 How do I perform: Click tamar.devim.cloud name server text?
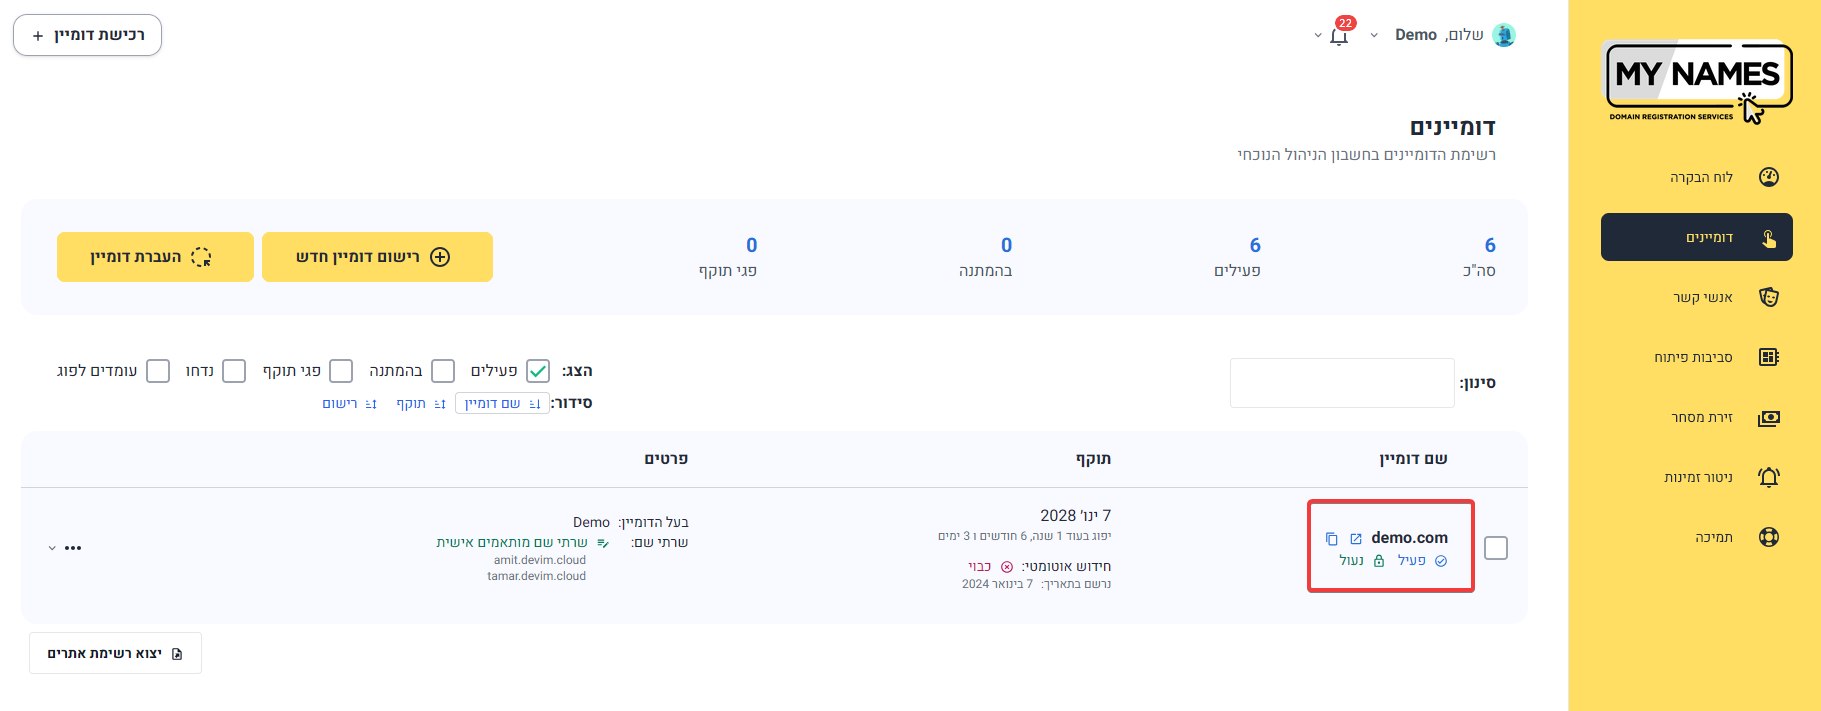[537, 576]
